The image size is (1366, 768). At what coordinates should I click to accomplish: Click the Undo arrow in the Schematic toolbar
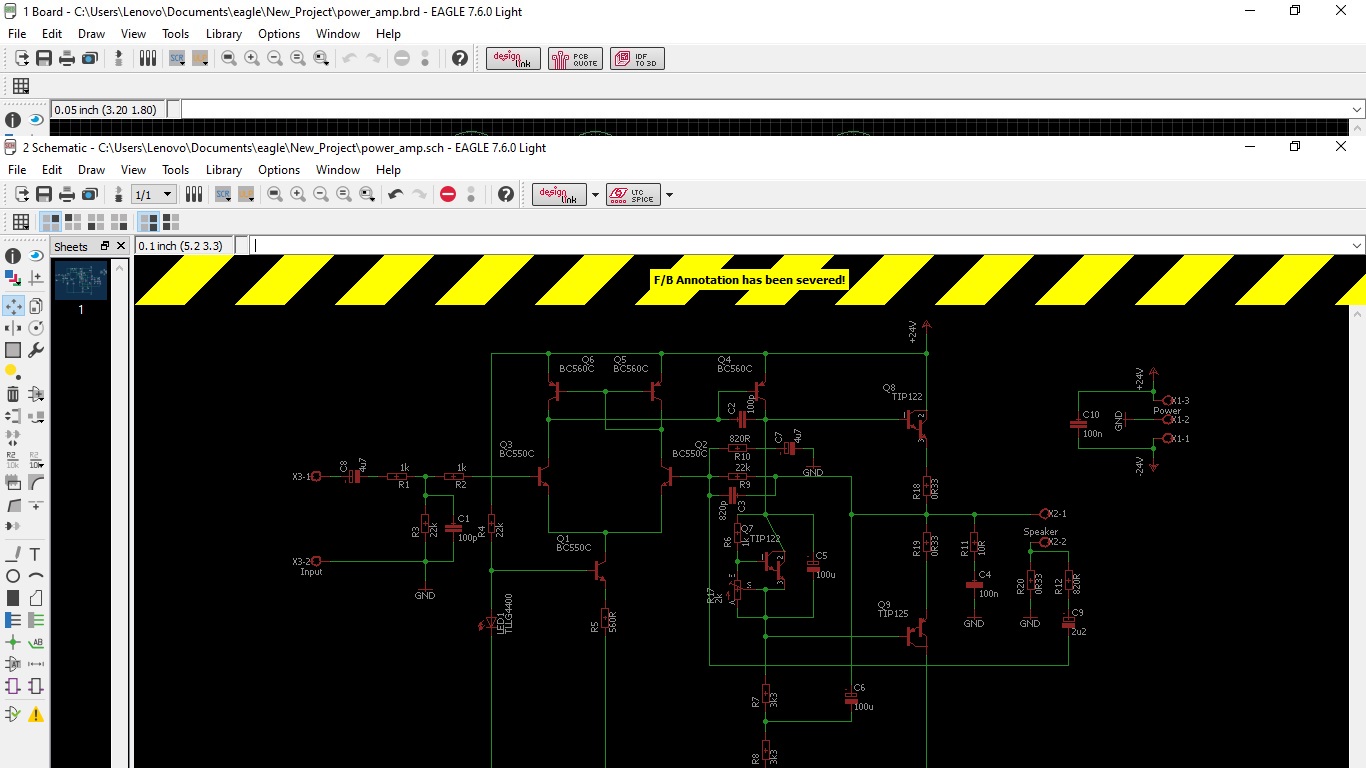click(396, 194)
